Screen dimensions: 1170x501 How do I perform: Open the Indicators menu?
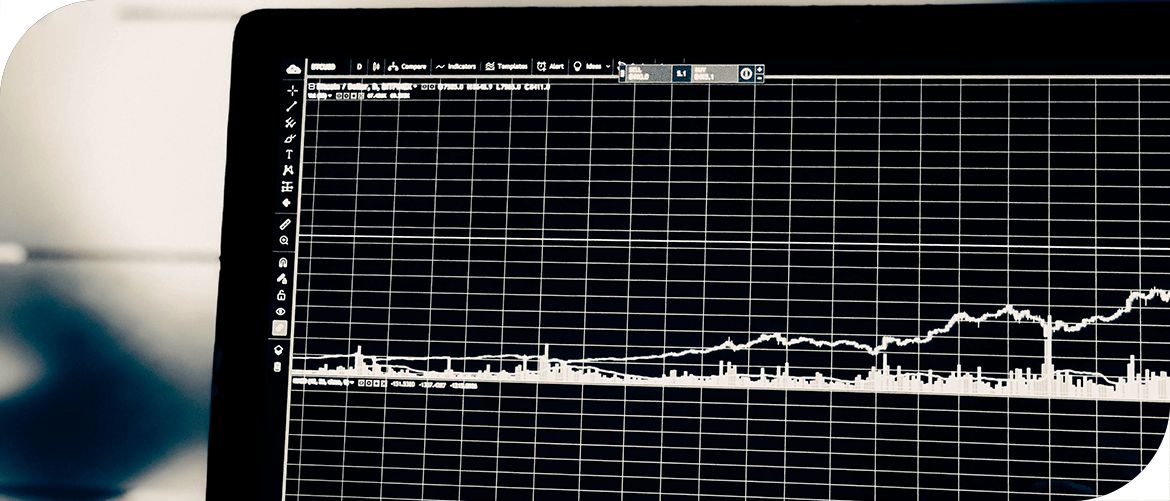(456, 66)
